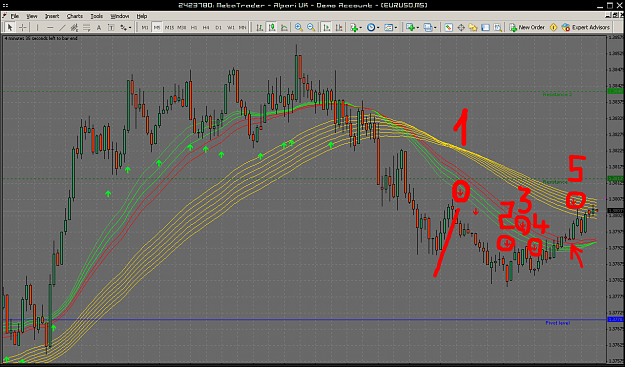Open the Navigator folder-star icon
The height and width of the screenshot is (367, 625).
click(473, 27)
